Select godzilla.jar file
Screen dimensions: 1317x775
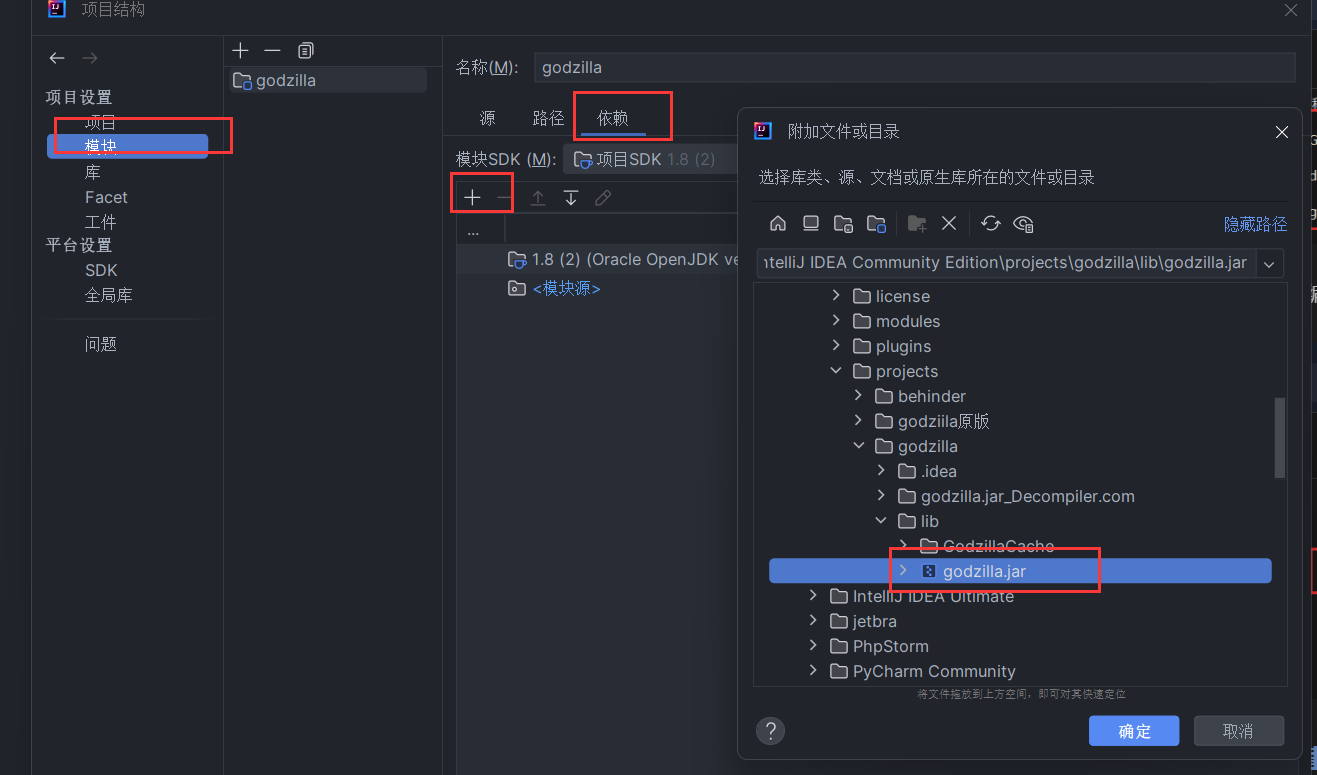click(1020, 571)
